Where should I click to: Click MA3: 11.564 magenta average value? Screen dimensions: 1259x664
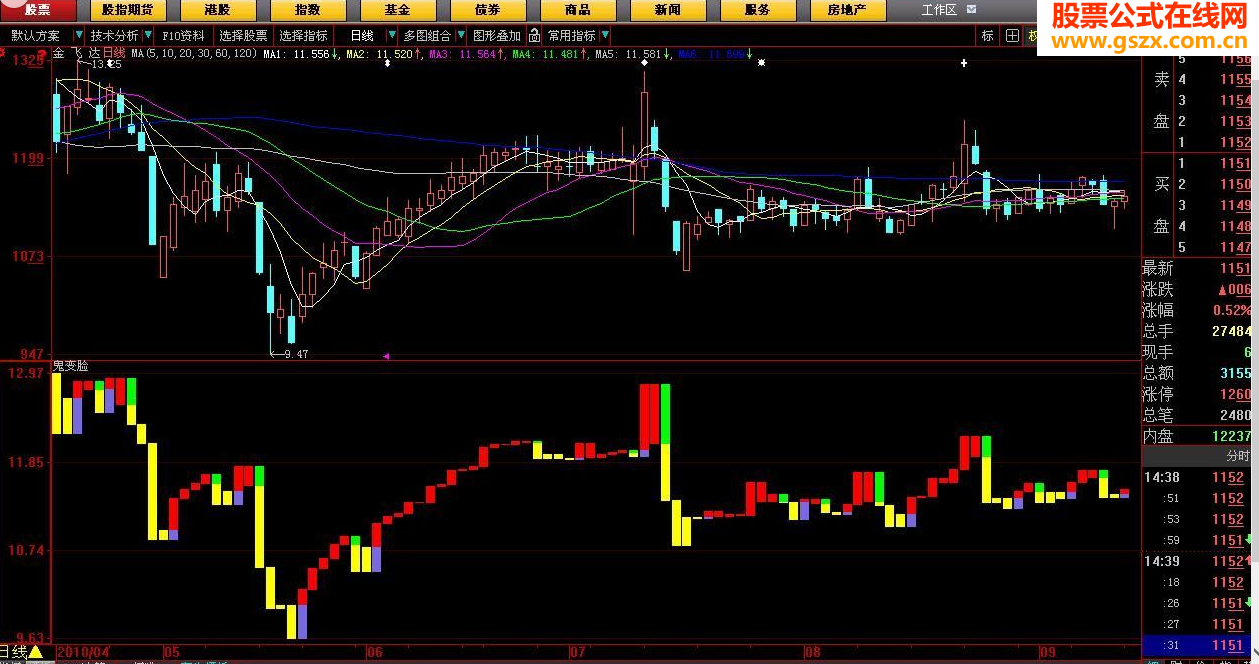[467, 54]
